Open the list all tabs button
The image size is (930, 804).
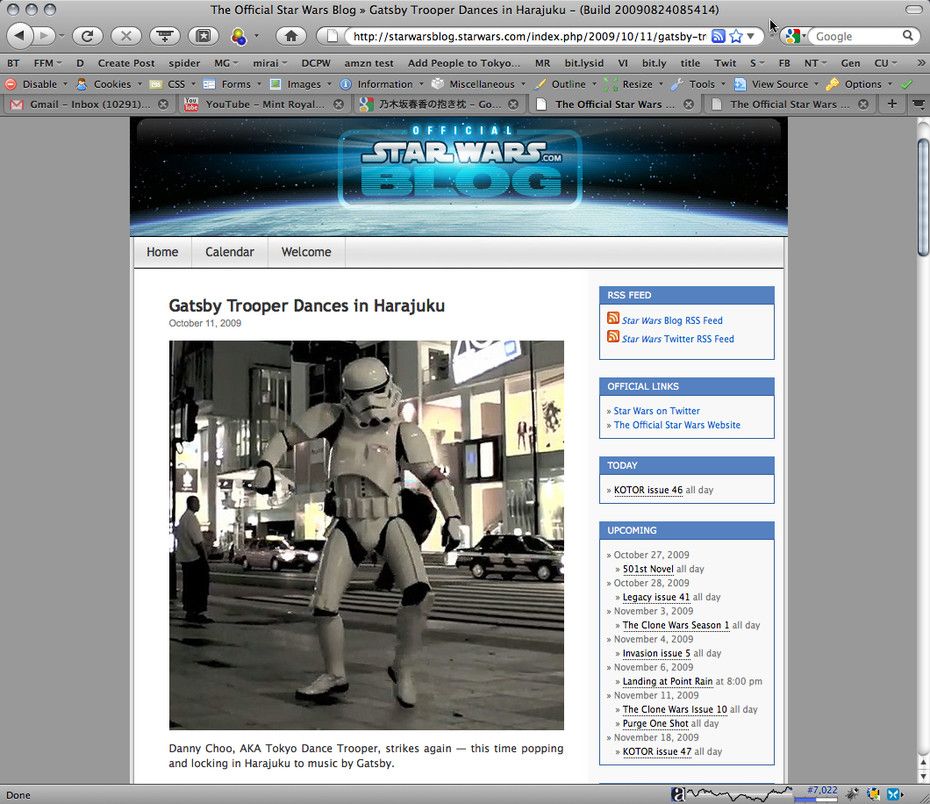click(919, 104)
